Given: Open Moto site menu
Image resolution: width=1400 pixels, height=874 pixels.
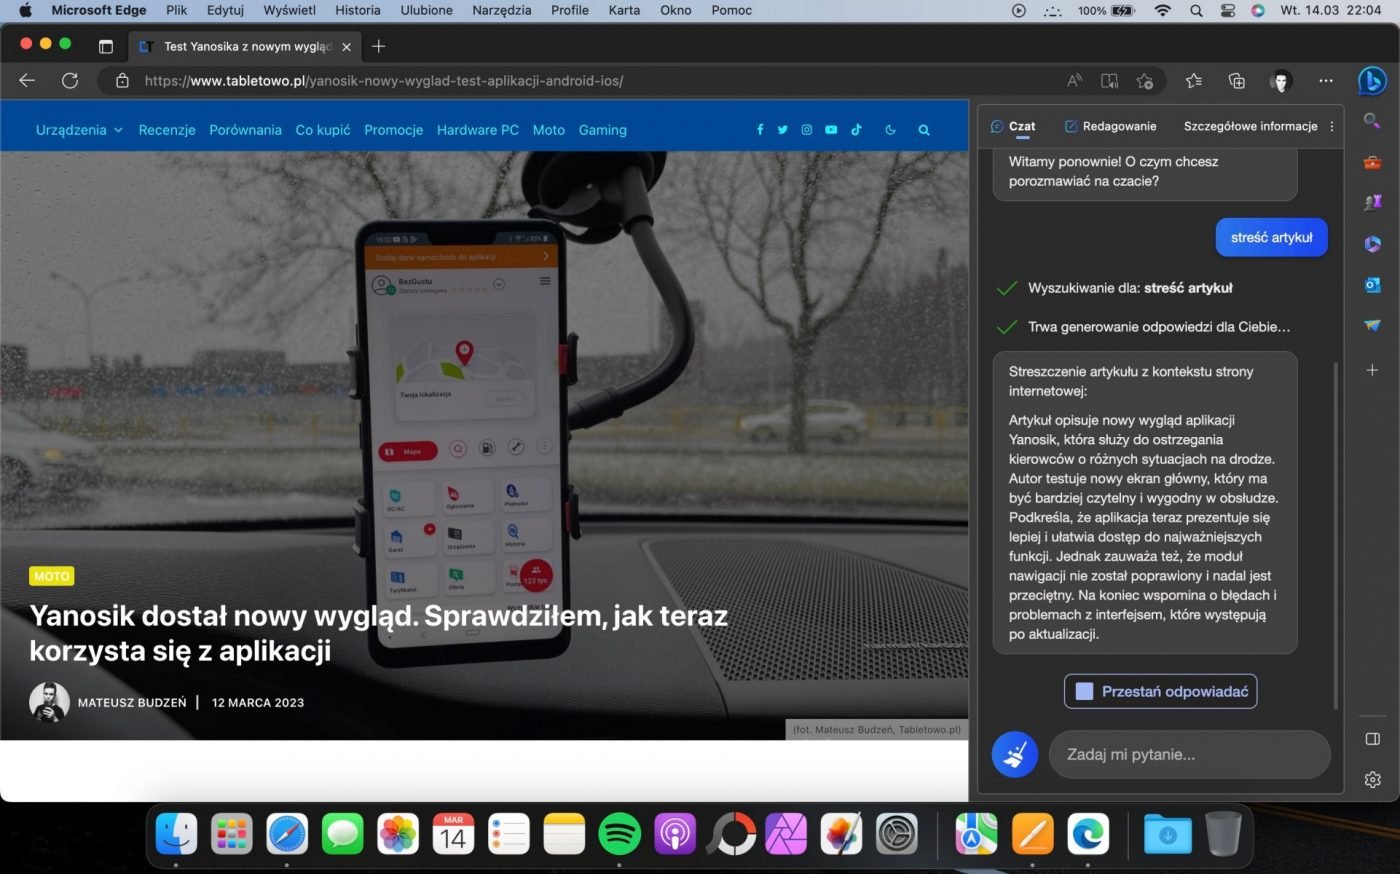Looking at the screenshot, I should [548, 130].
